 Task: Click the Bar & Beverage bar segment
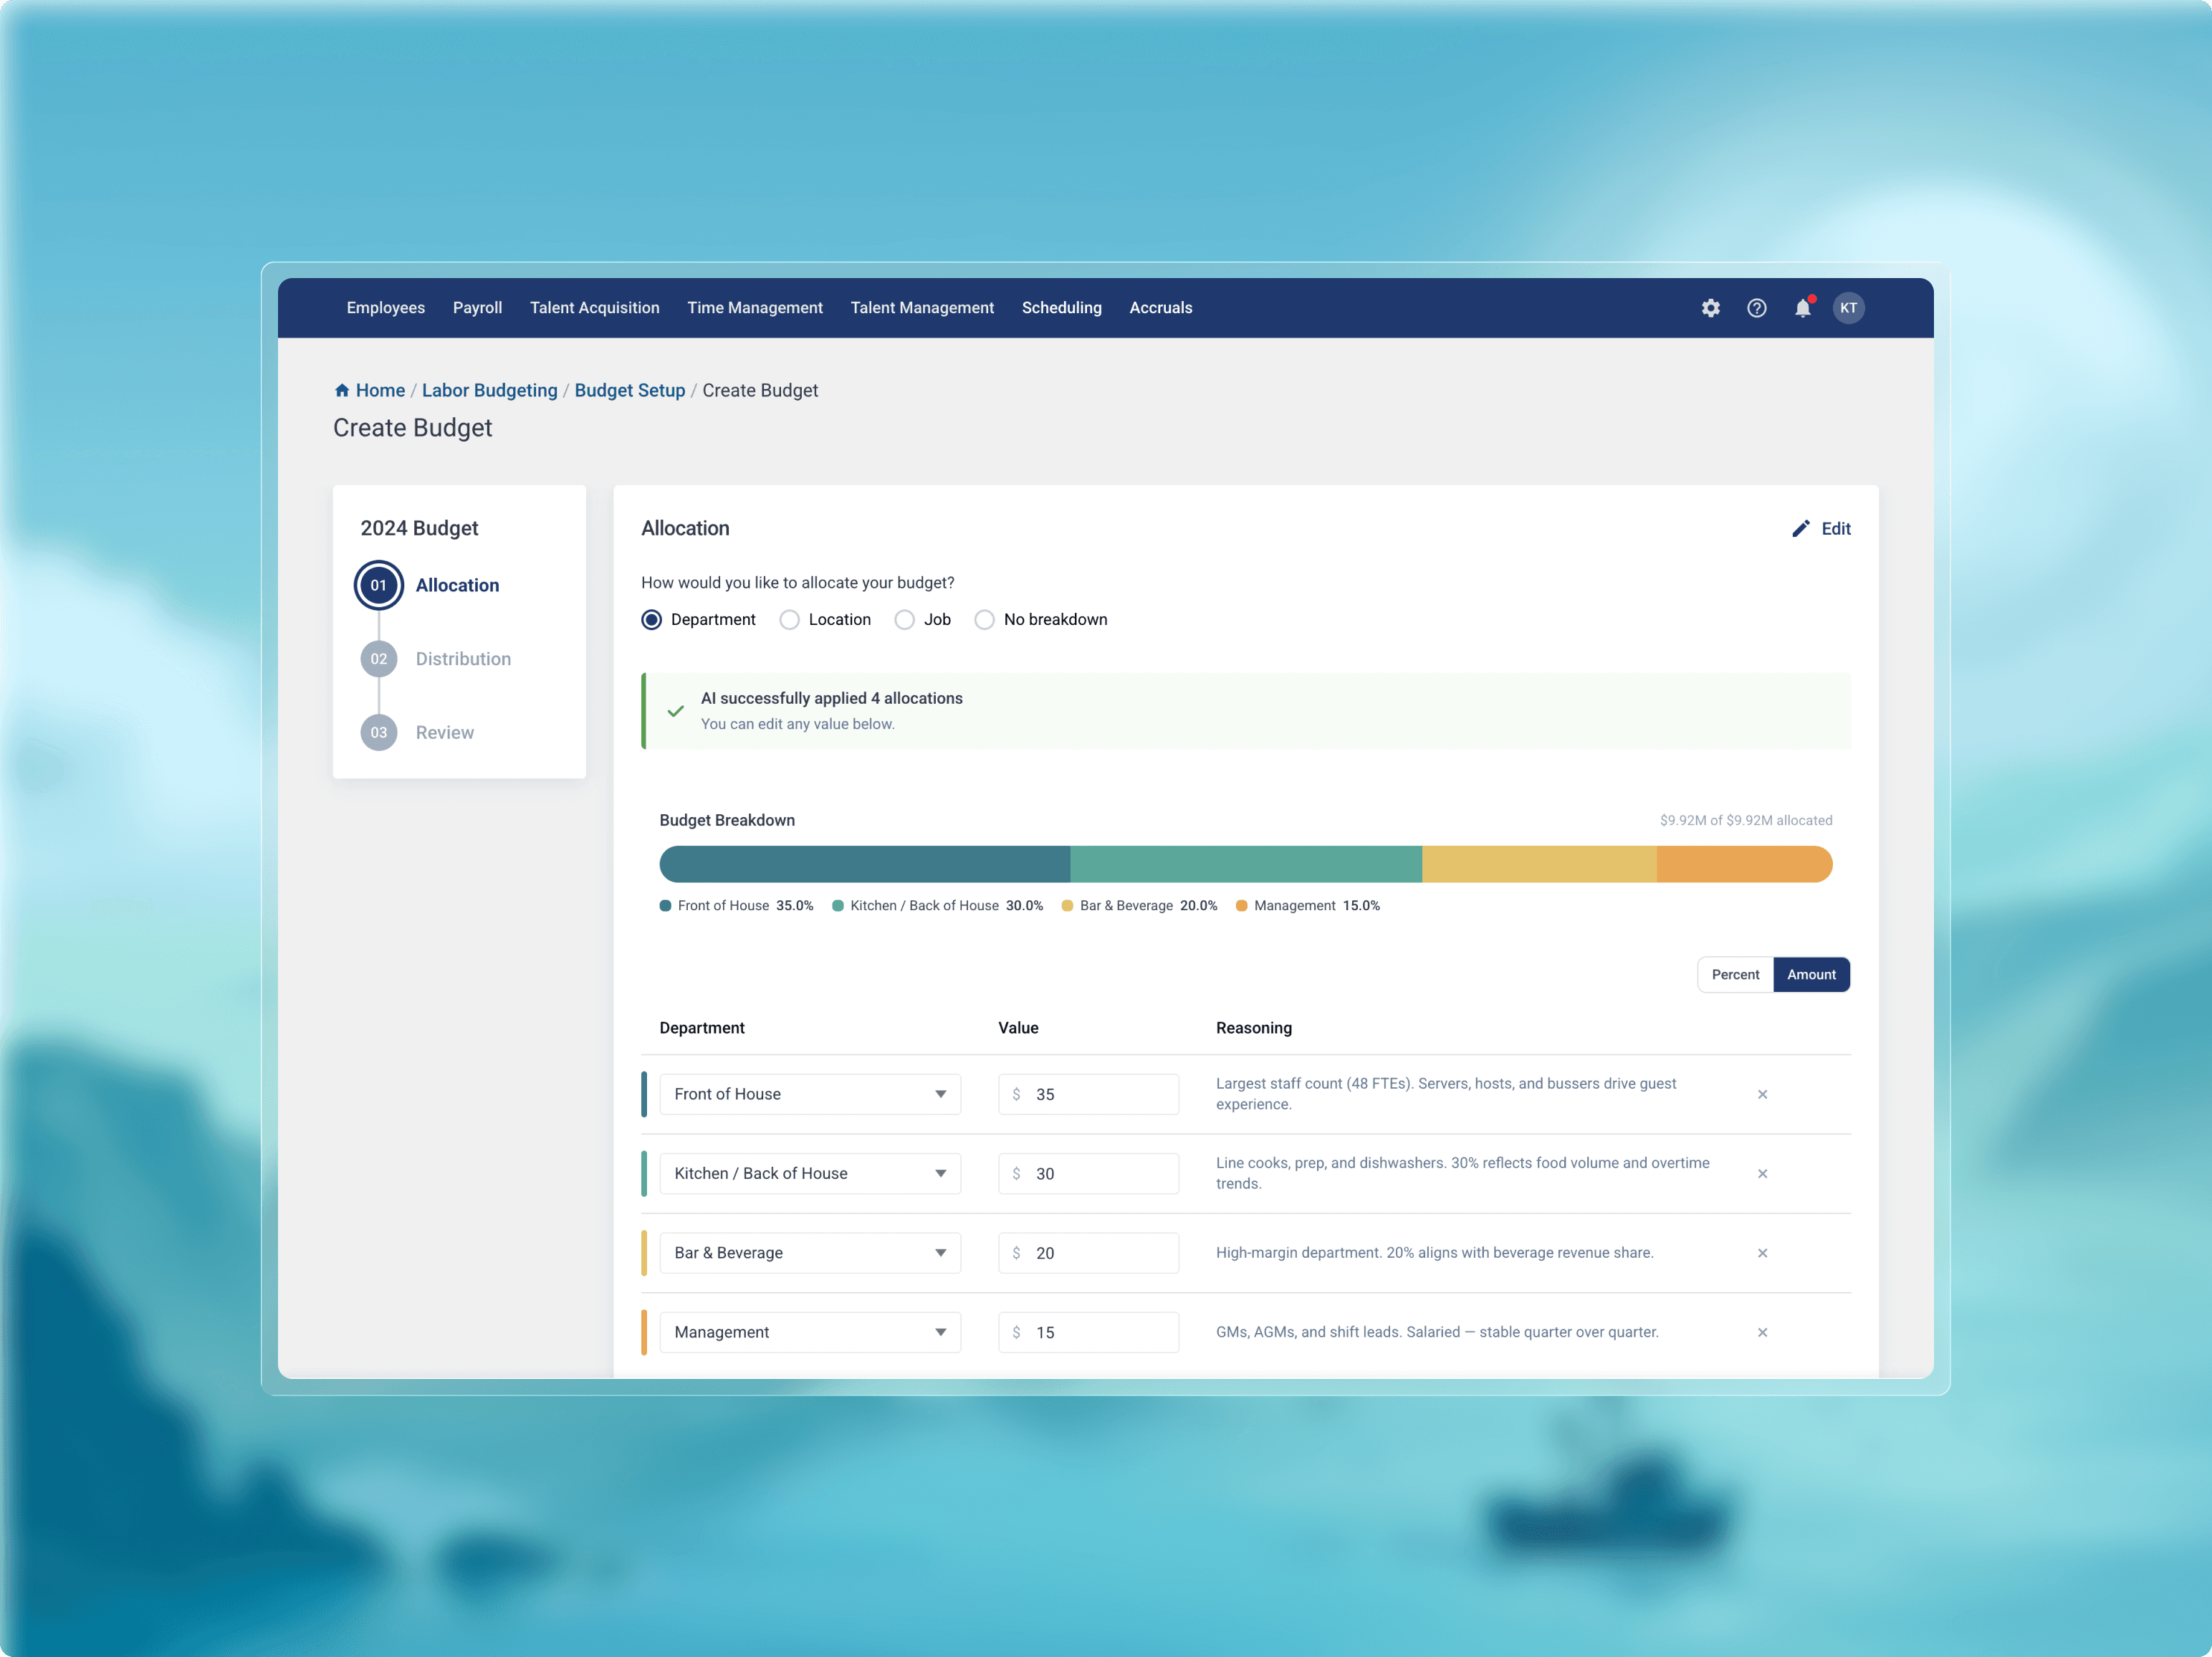click(1539, 864)
